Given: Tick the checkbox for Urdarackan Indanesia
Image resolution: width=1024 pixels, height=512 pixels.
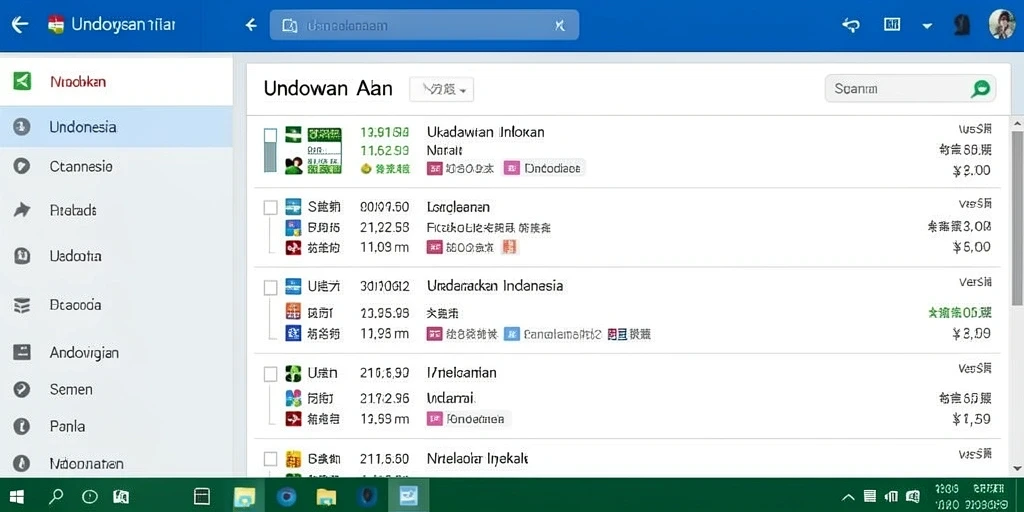Looking at the screenshot, I should 270,287.
